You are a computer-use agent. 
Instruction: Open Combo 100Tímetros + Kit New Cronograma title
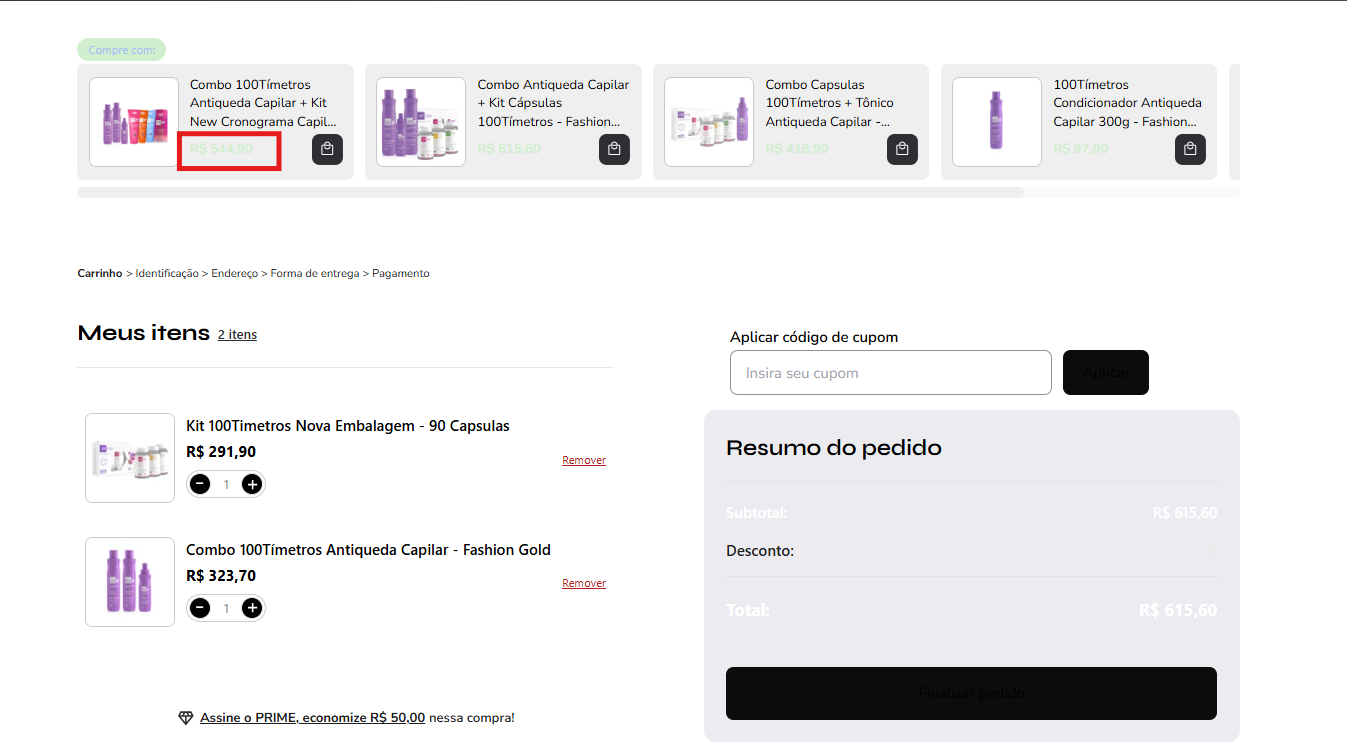click(262, 103)
